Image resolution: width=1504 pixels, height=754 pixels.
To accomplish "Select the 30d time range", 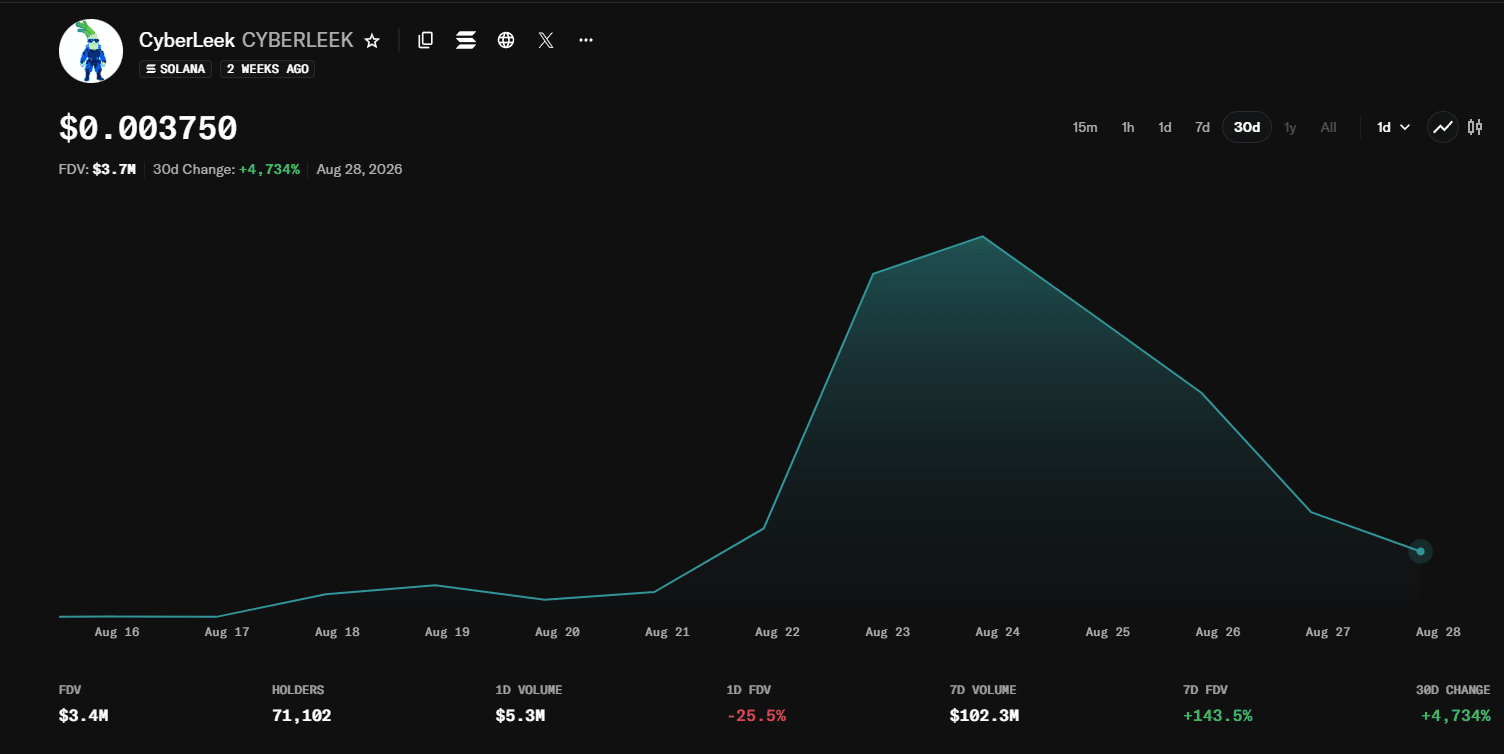I will 1247,127.
